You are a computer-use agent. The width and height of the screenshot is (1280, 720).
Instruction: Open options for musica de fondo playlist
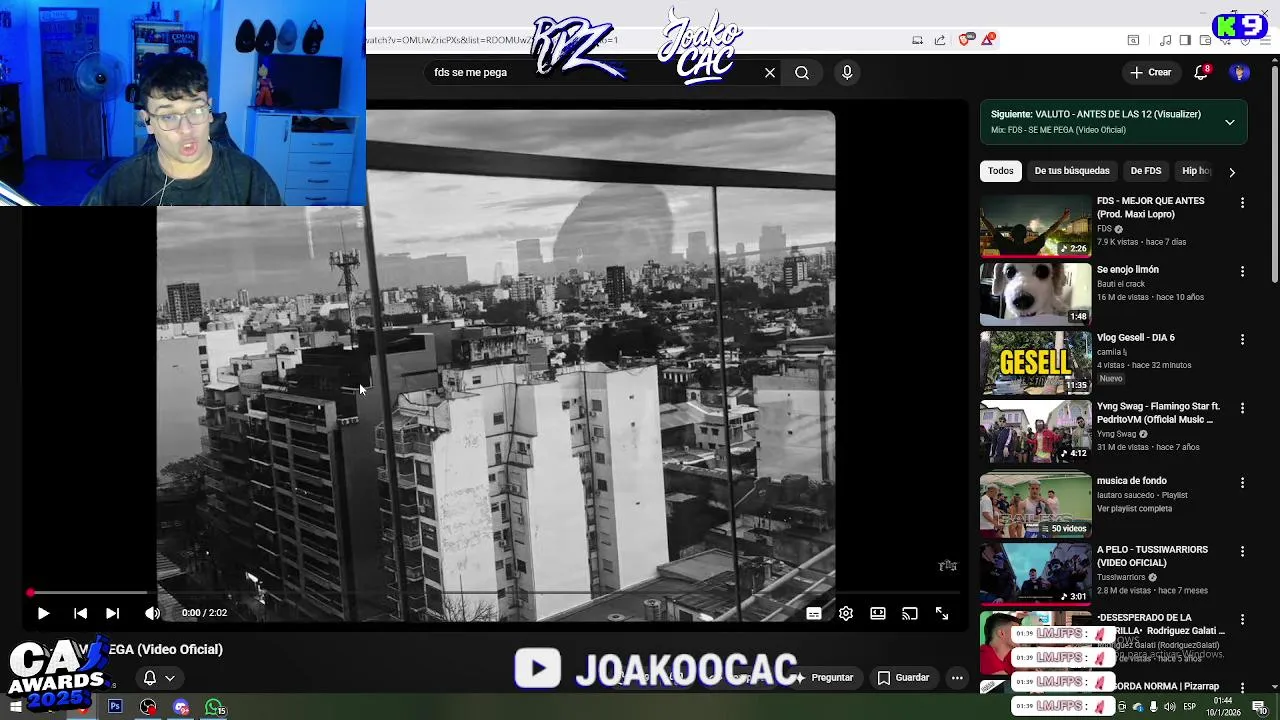point(1242,482)
